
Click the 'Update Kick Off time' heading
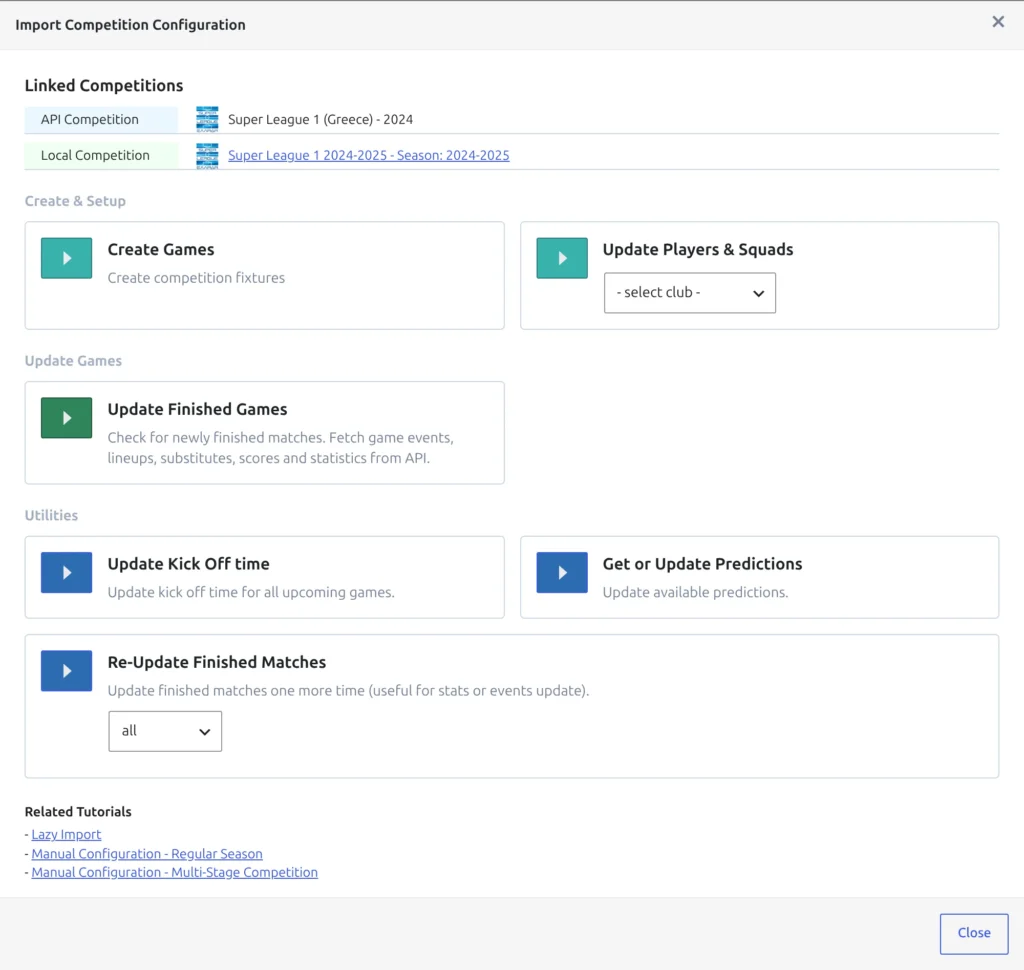click(188, 564)
